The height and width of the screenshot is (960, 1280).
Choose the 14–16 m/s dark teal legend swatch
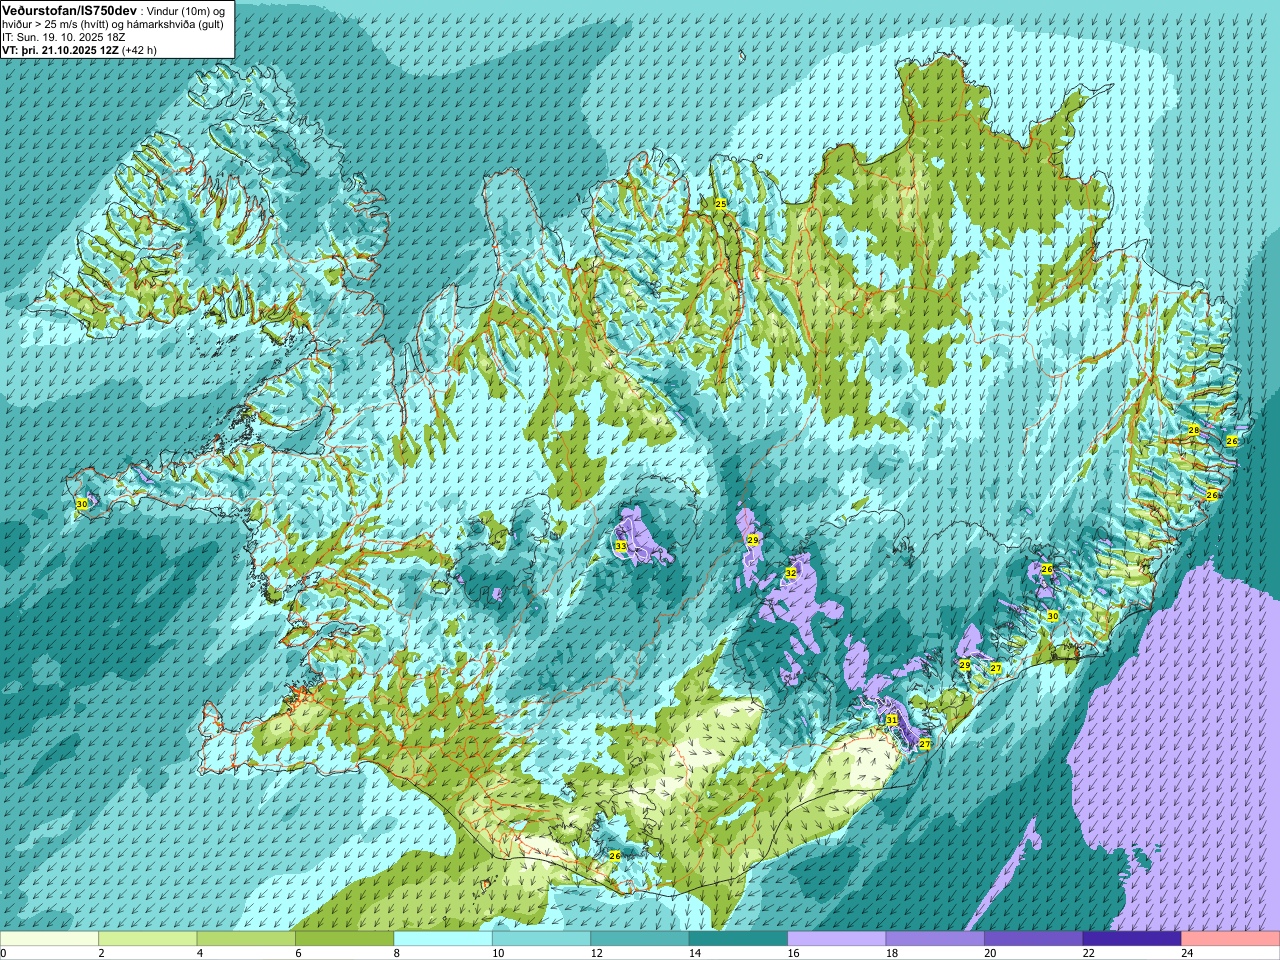pyautogui.click(x=738, y=939)
